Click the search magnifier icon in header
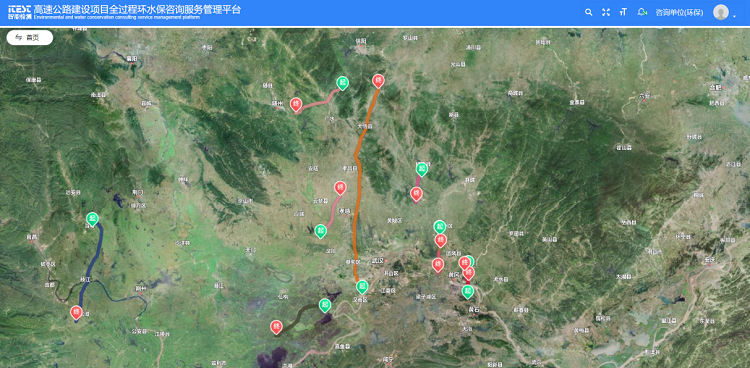This screenshot has width=750, height=368. pos(588,12)
